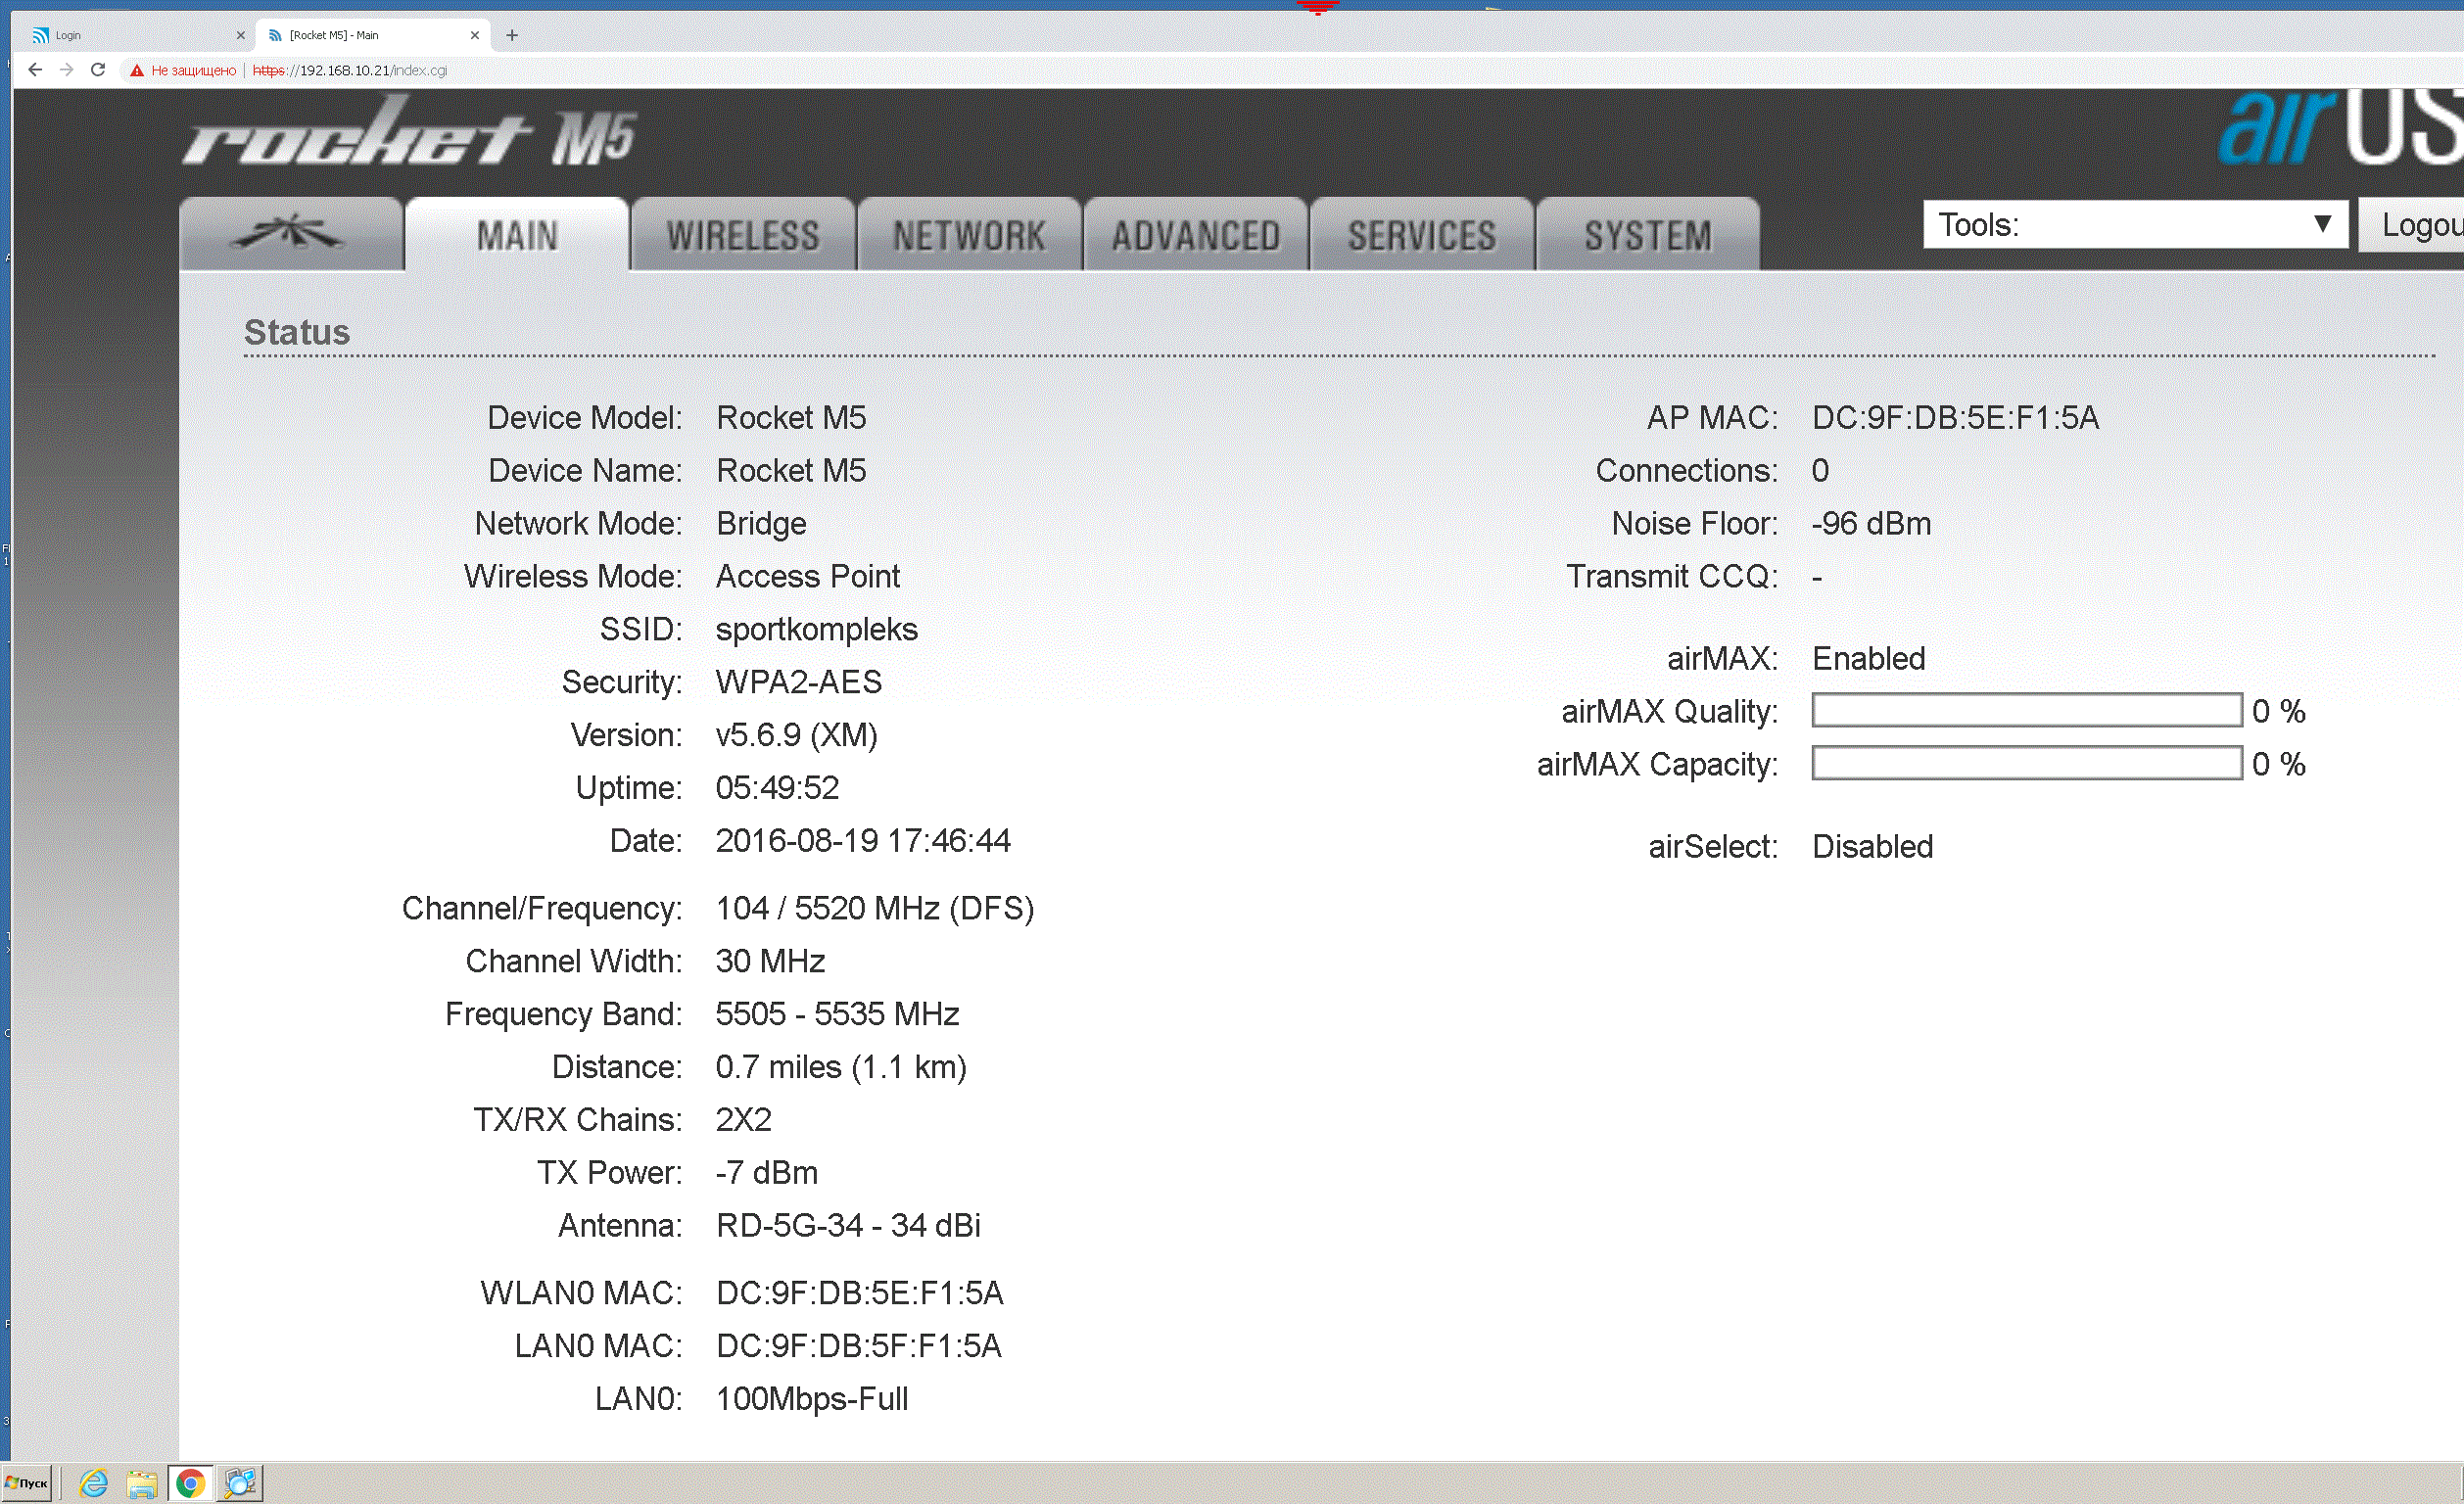
Task: Open the file explorer taskbar icon
Action: 142,1483
